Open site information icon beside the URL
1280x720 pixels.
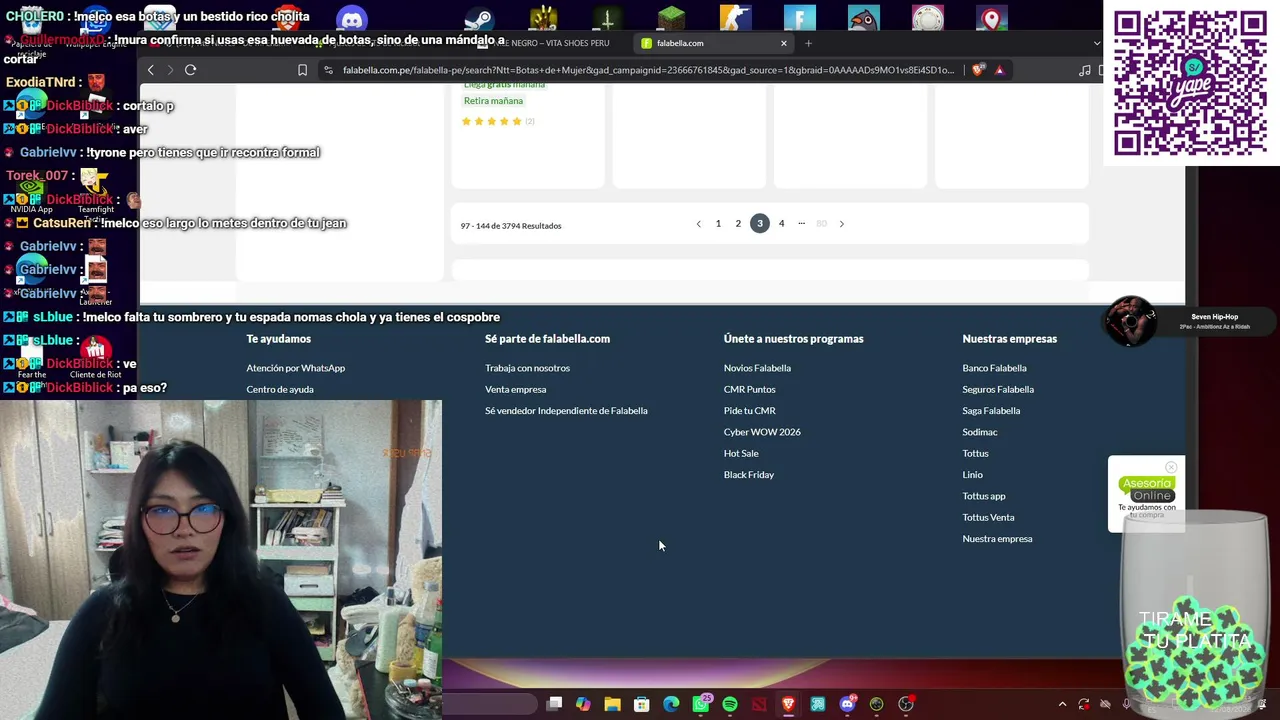328,70
